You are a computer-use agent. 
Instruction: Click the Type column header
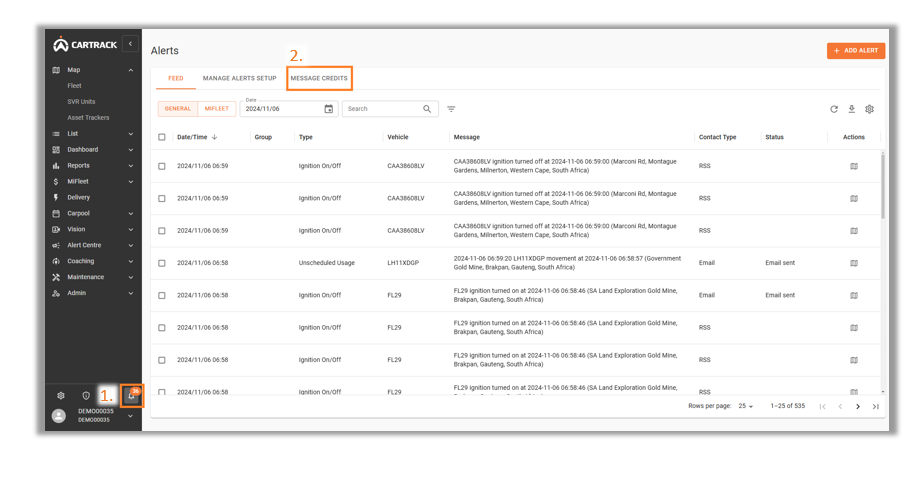306,137
